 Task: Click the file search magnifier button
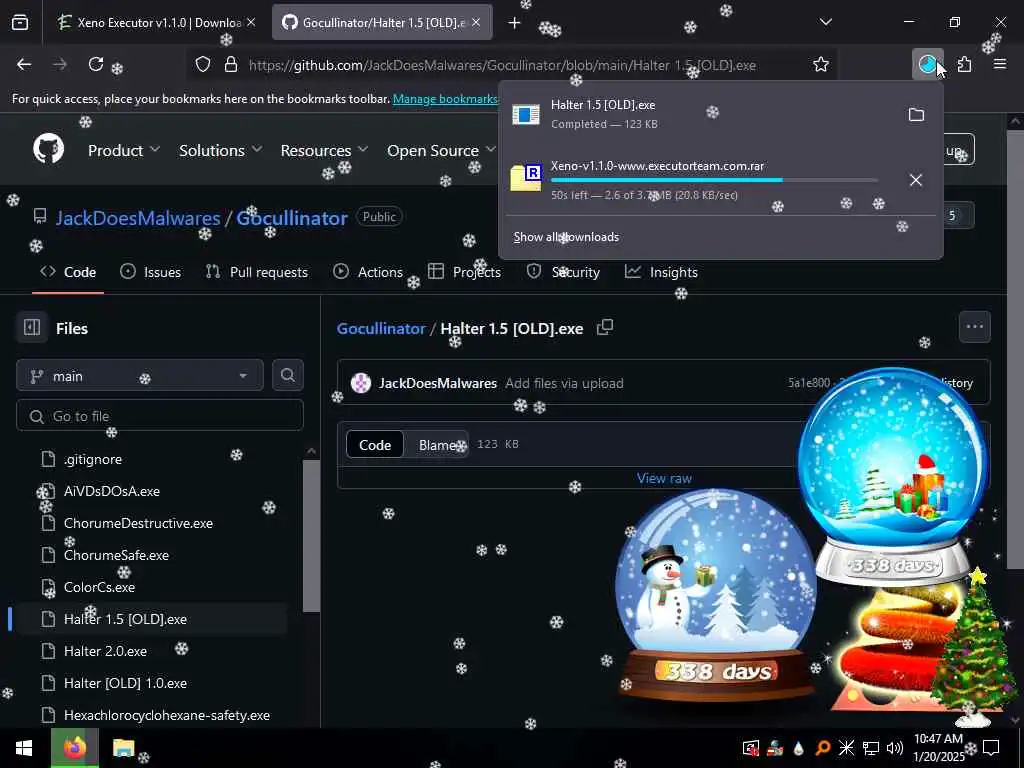[x=287, y=376]
